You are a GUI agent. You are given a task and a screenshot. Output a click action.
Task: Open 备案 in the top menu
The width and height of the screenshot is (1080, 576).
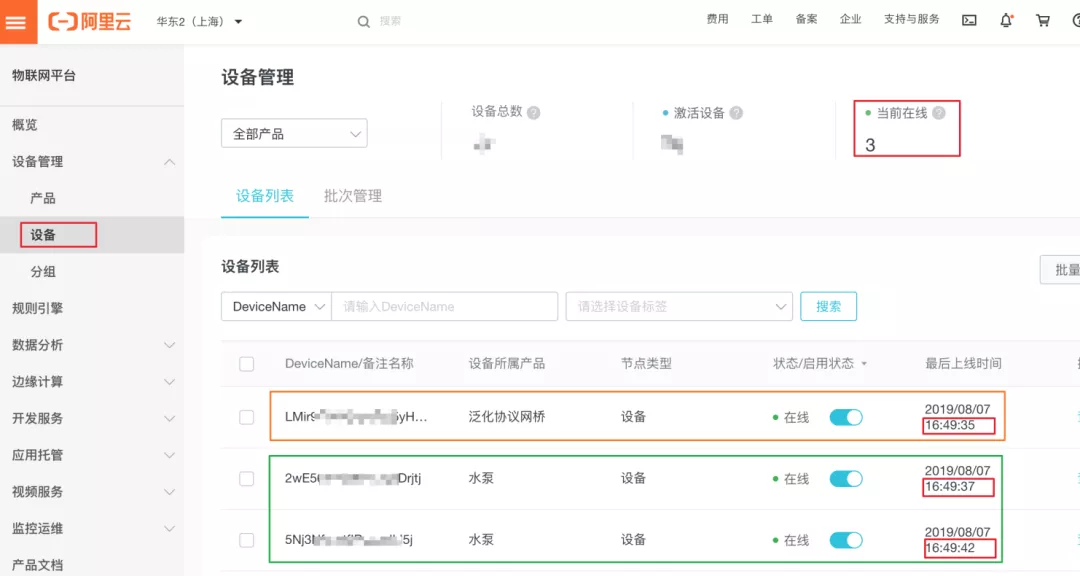pos(806,19)
